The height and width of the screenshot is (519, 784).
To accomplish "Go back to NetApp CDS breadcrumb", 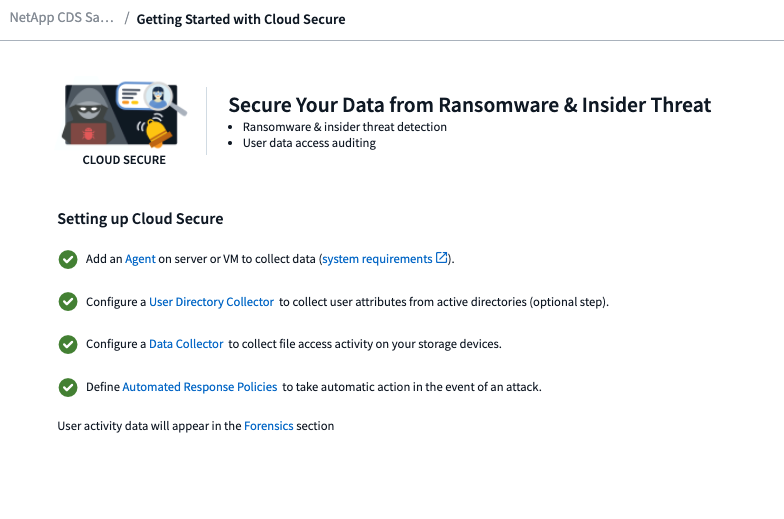I will click(x=61, y=18).
